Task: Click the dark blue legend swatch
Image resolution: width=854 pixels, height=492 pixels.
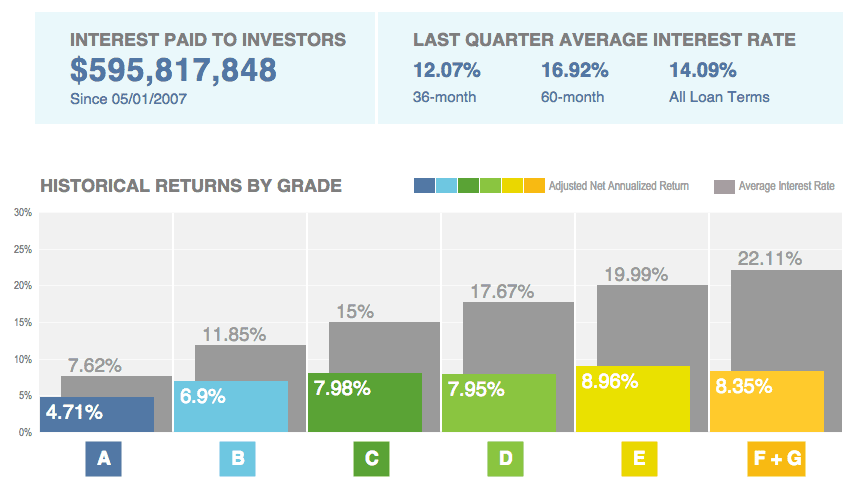Action: tap(424, 186)
